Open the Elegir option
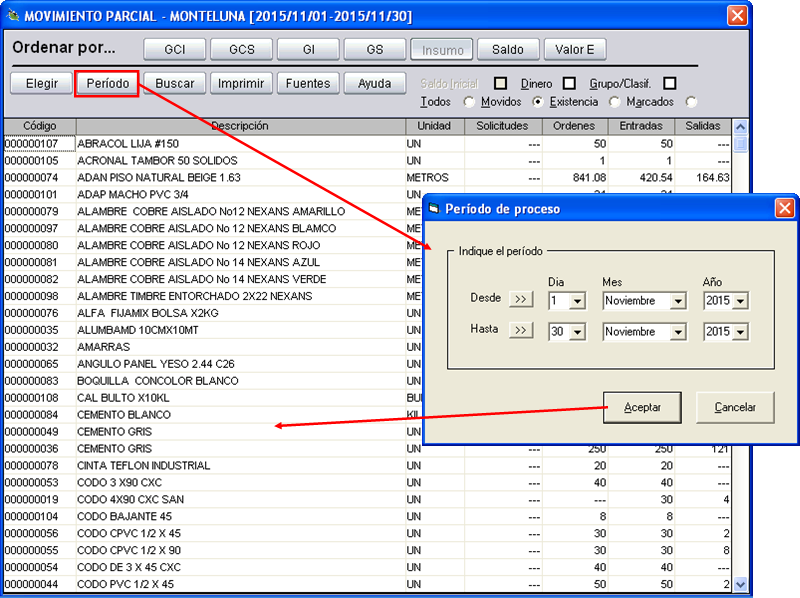Image resolution: width=800 pixels, height=598 pixels. click(x=41, y=84)
